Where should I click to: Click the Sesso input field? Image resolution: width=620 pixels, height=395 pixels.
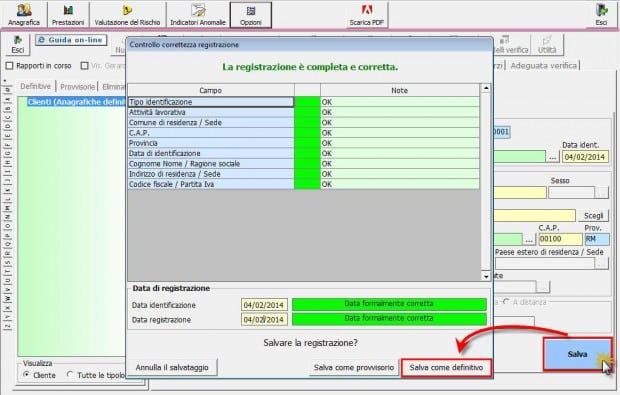coord(571,193)
